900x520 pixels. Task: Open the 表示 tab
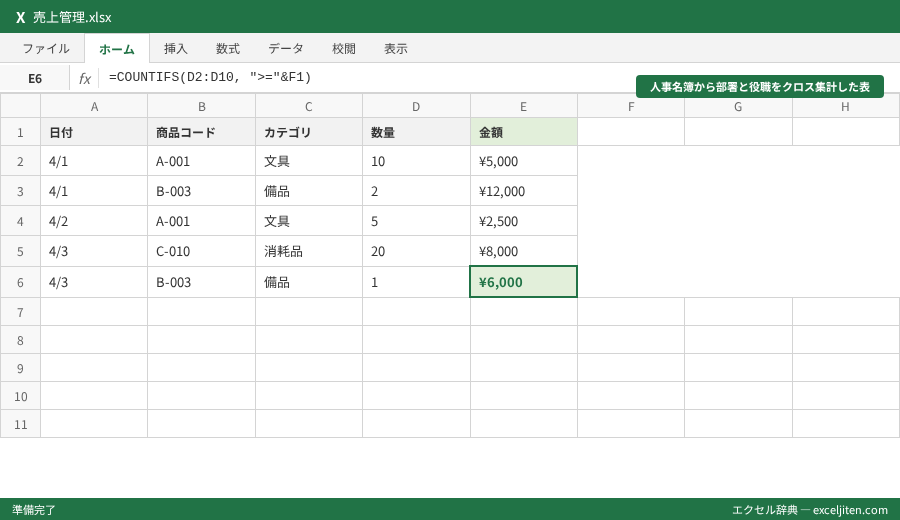coord(396,49)
